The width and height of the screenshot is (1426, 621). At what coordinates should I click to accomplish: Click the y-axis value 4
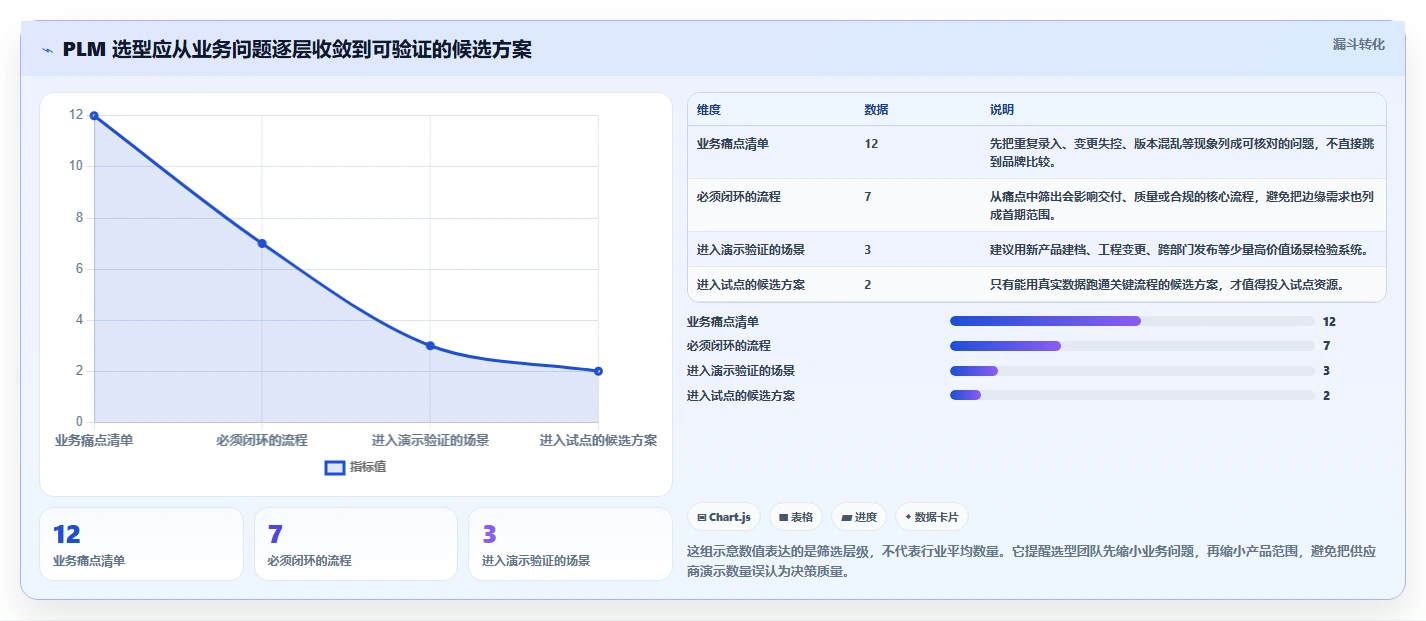(79, 320)
